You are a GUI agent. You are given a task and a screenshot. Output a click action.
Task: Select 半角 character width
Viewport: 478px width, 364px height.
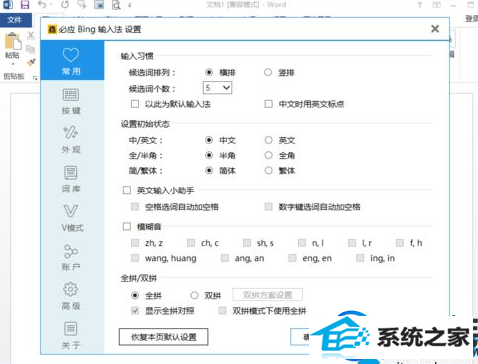209,155
